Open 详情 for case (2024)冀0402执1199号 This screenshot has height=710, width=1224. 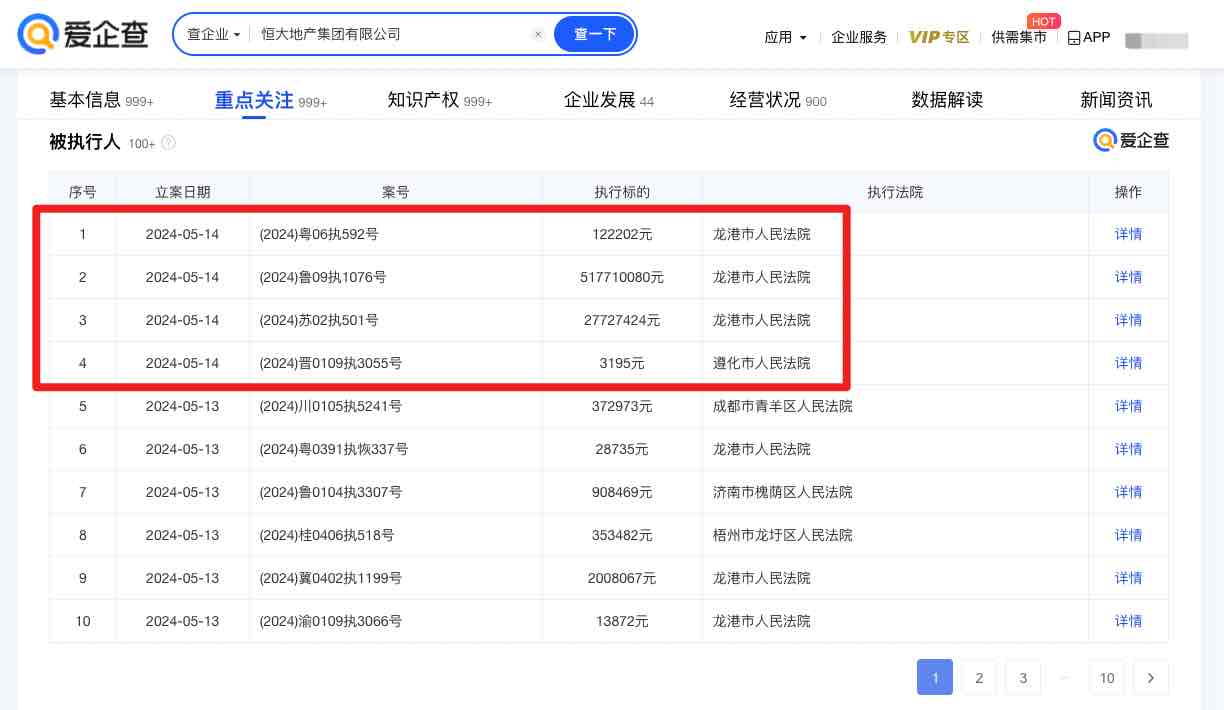(1128, 578)
